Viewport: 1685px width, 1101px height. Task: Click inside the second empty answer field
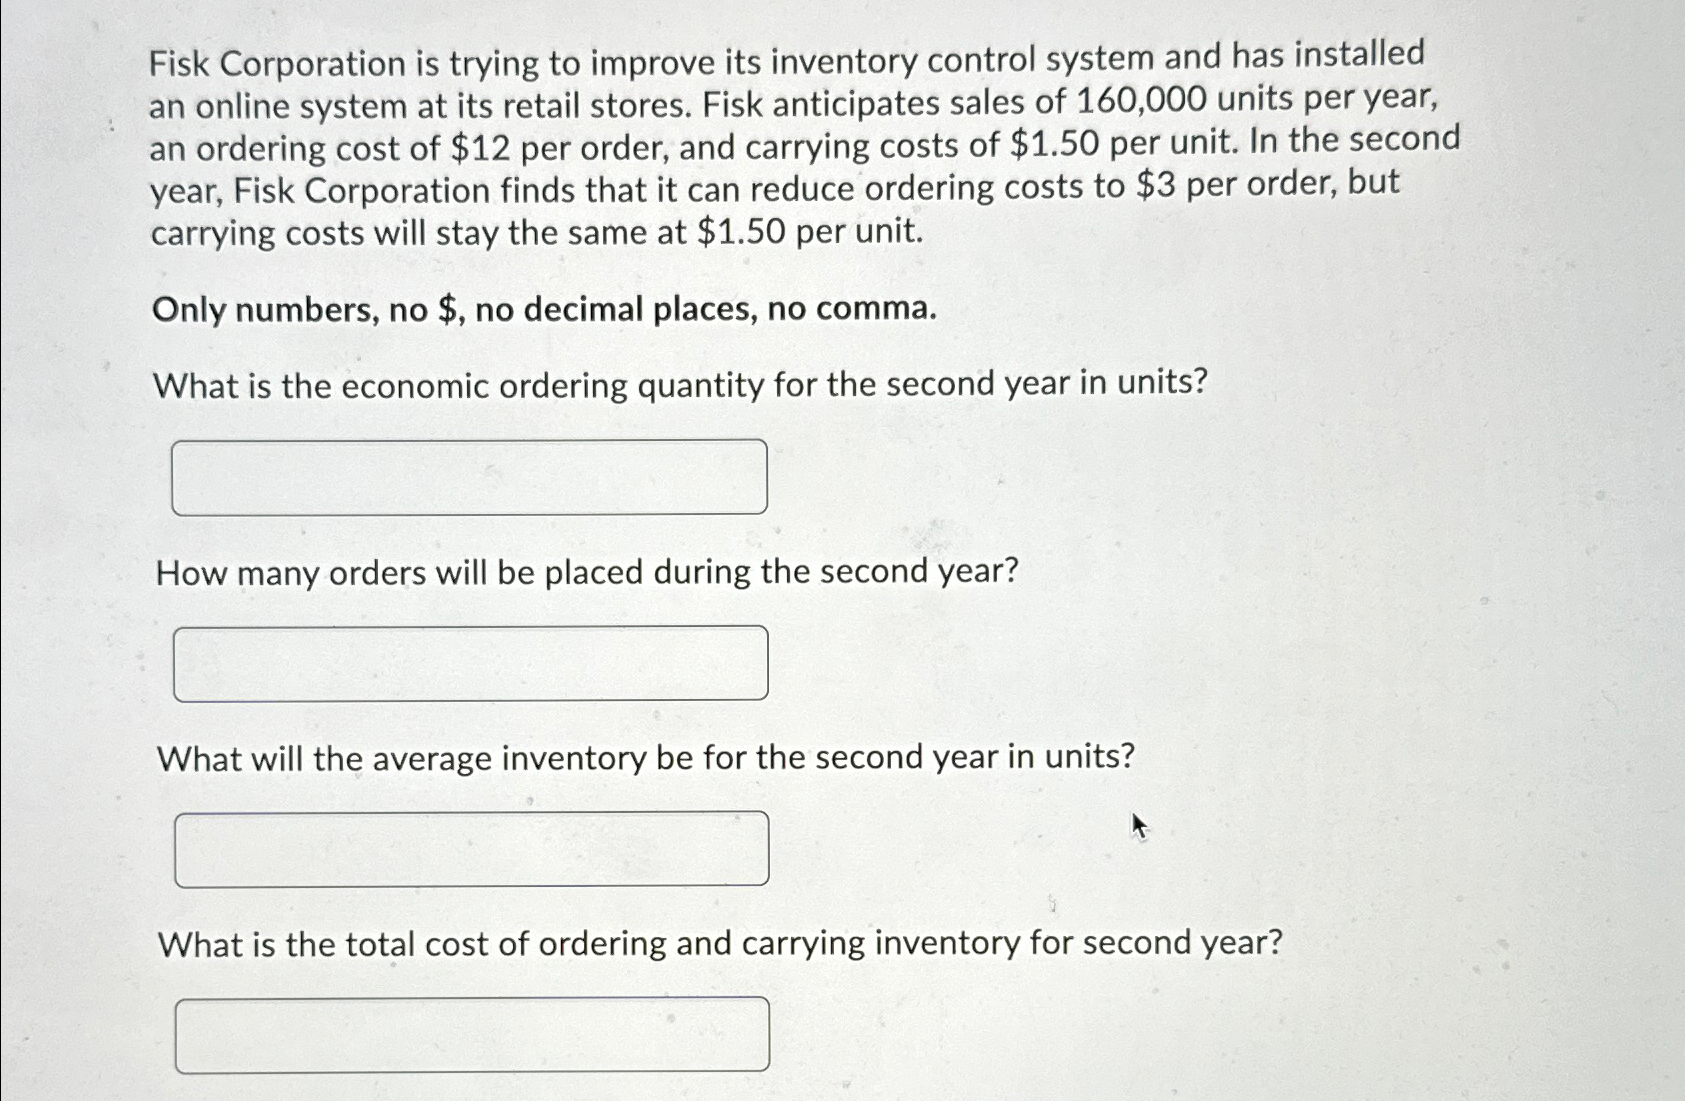tap(470, 661)
